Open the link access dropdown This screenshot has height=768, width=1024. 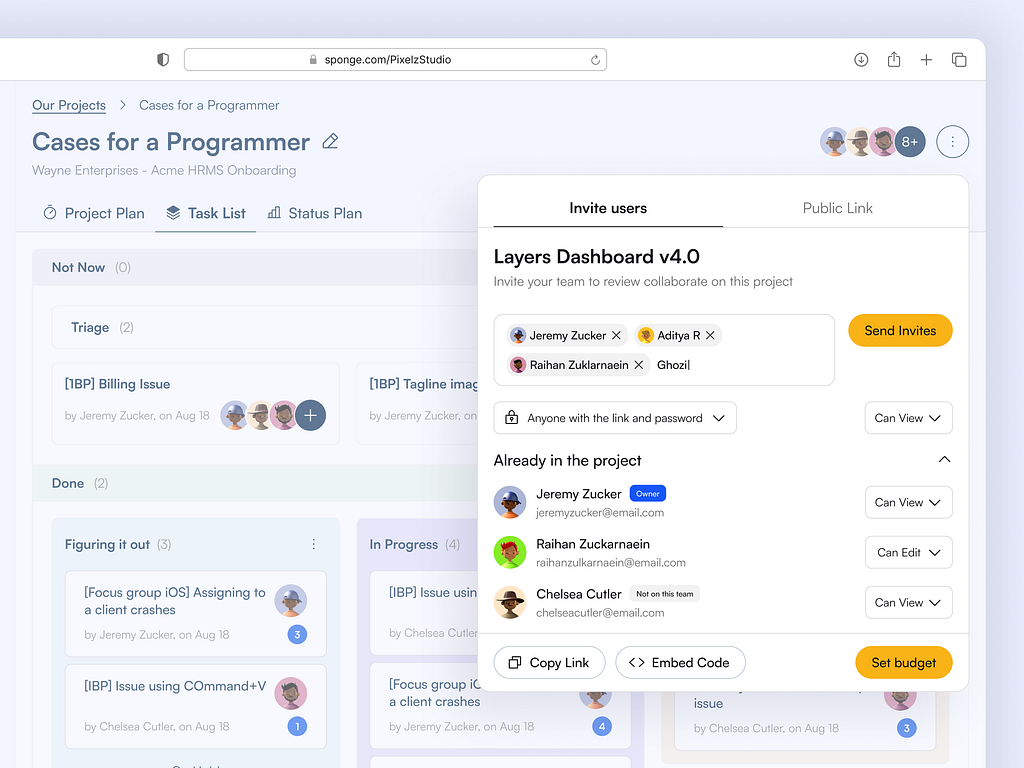tap(615, 418)
